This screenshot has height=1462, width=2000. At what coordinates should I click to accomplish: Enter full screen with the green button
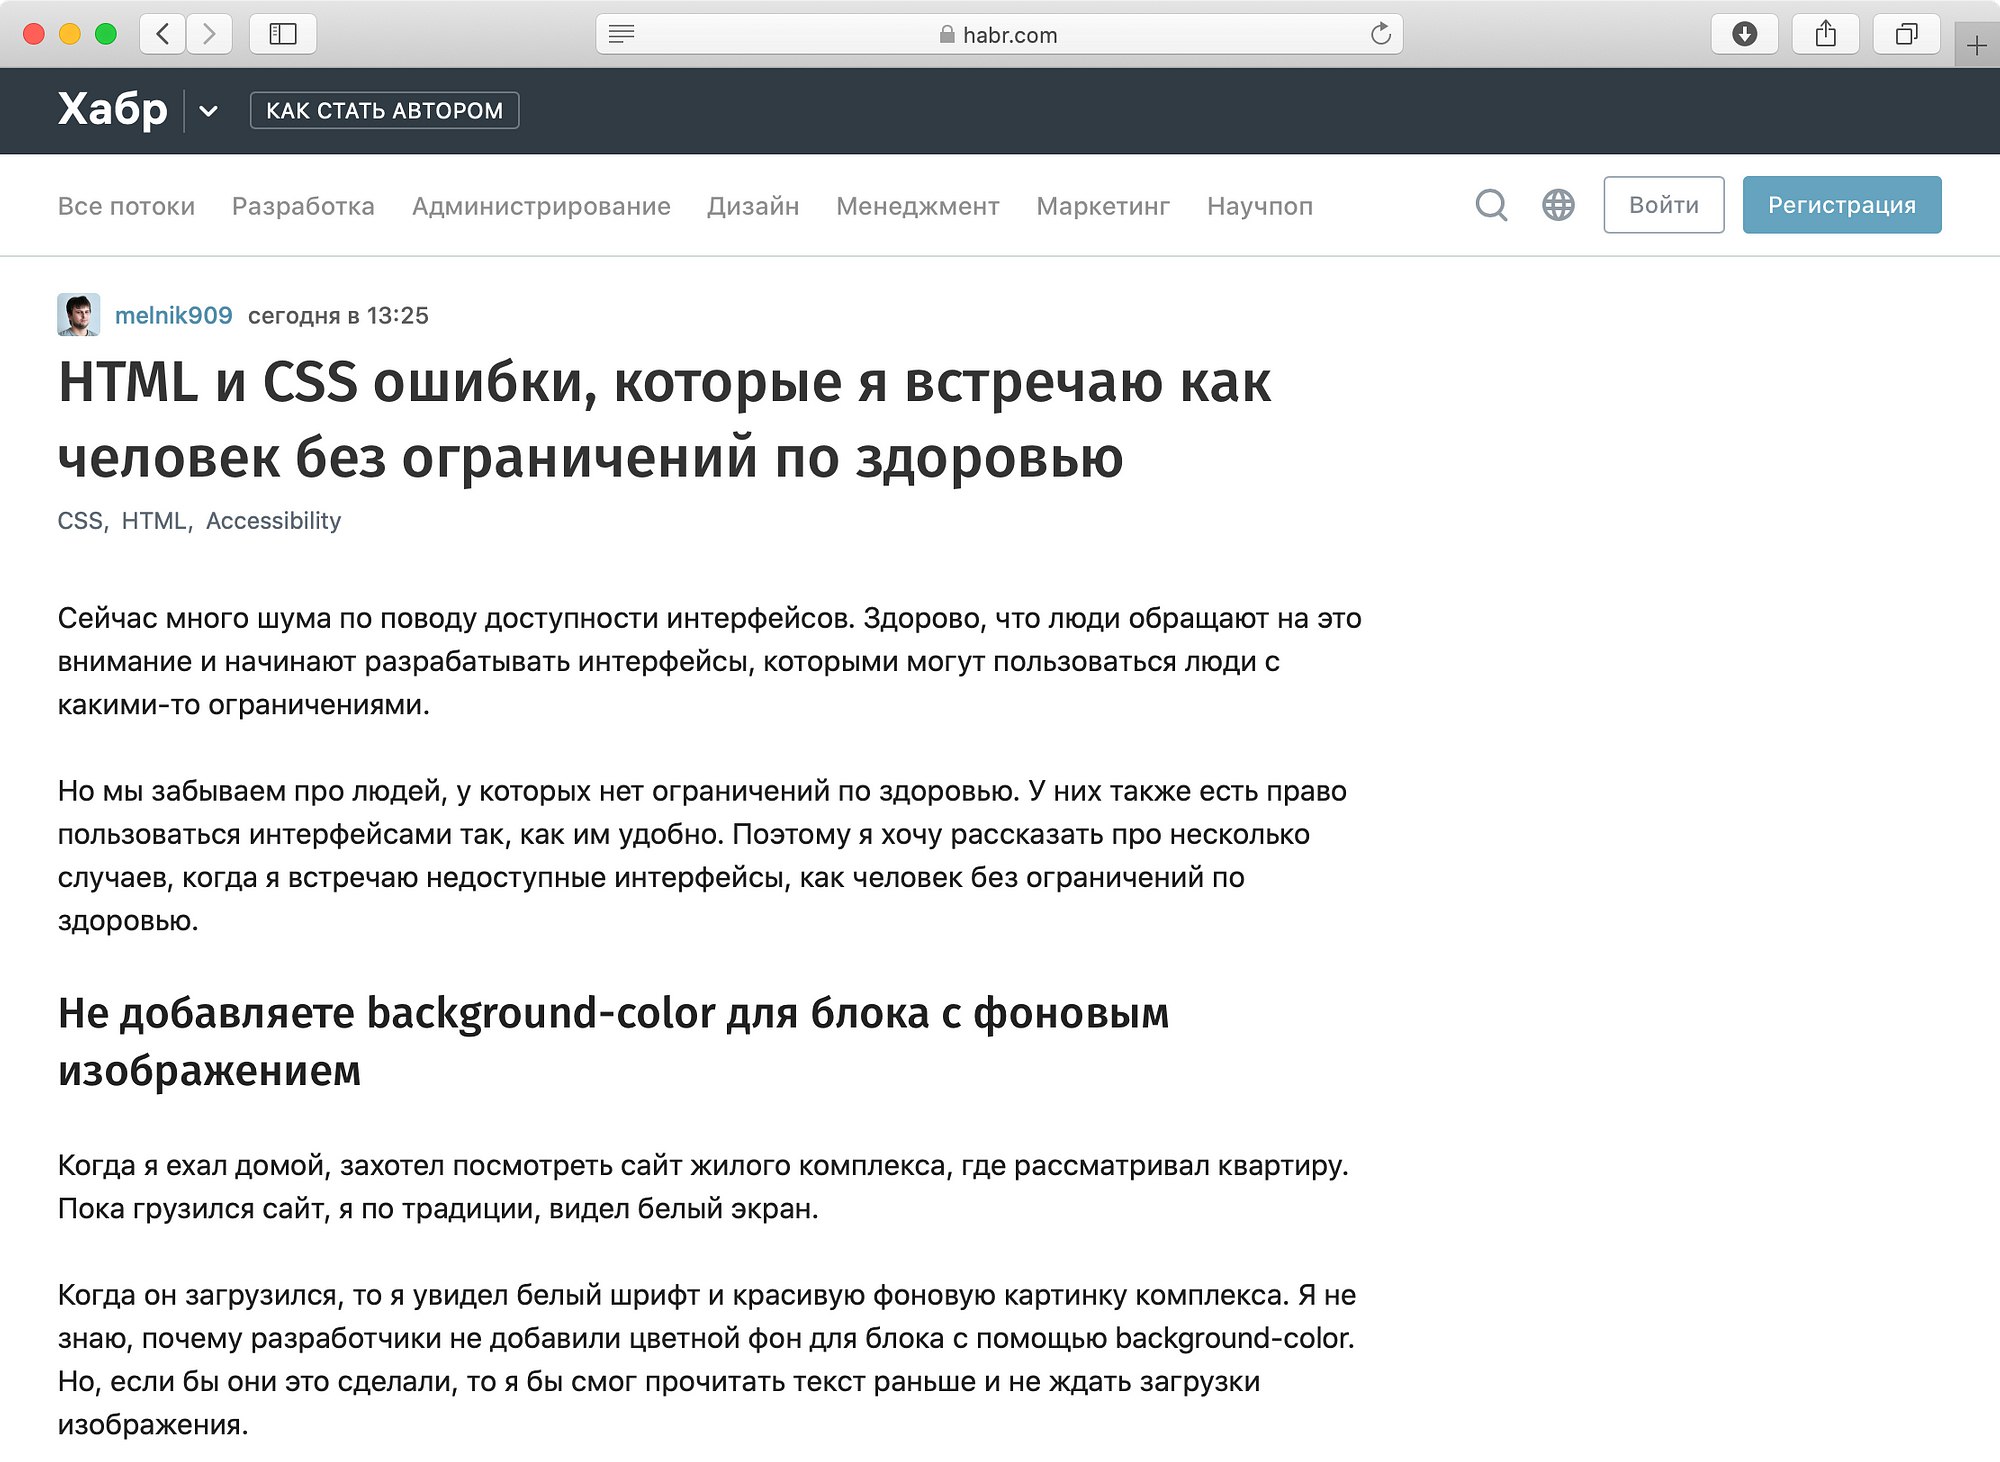pyautogui.click(x=106, y=34)
